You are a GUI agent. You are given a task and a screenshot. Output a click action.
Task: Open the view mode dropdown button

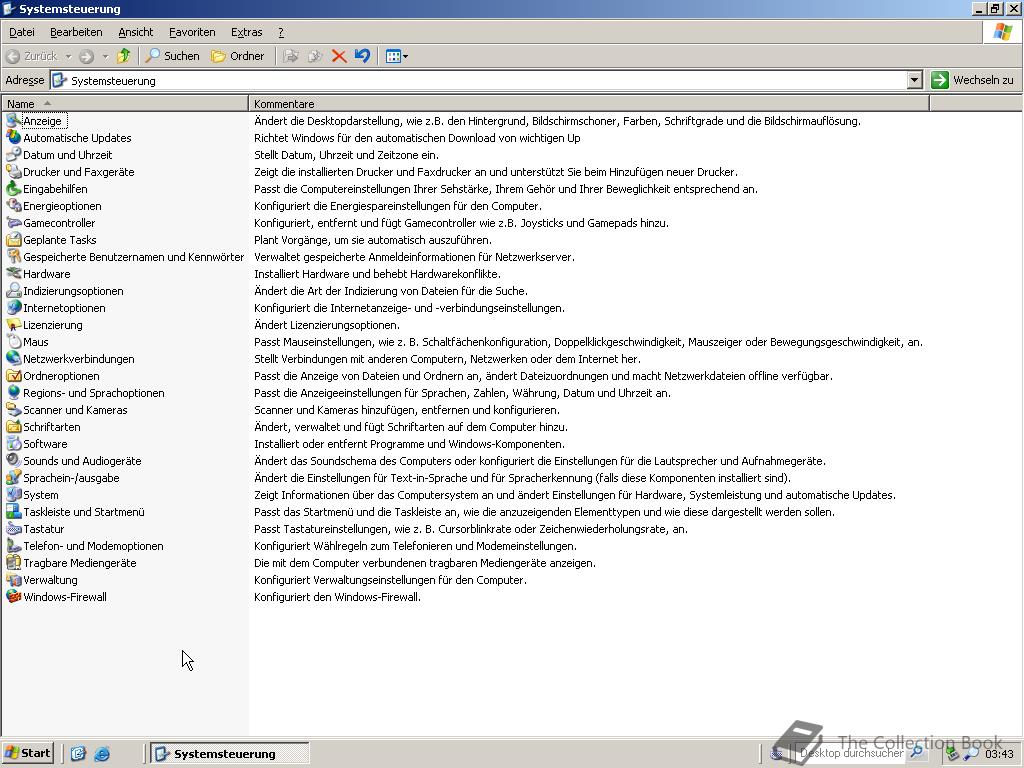pyautogui.click(x=396, y=56)
